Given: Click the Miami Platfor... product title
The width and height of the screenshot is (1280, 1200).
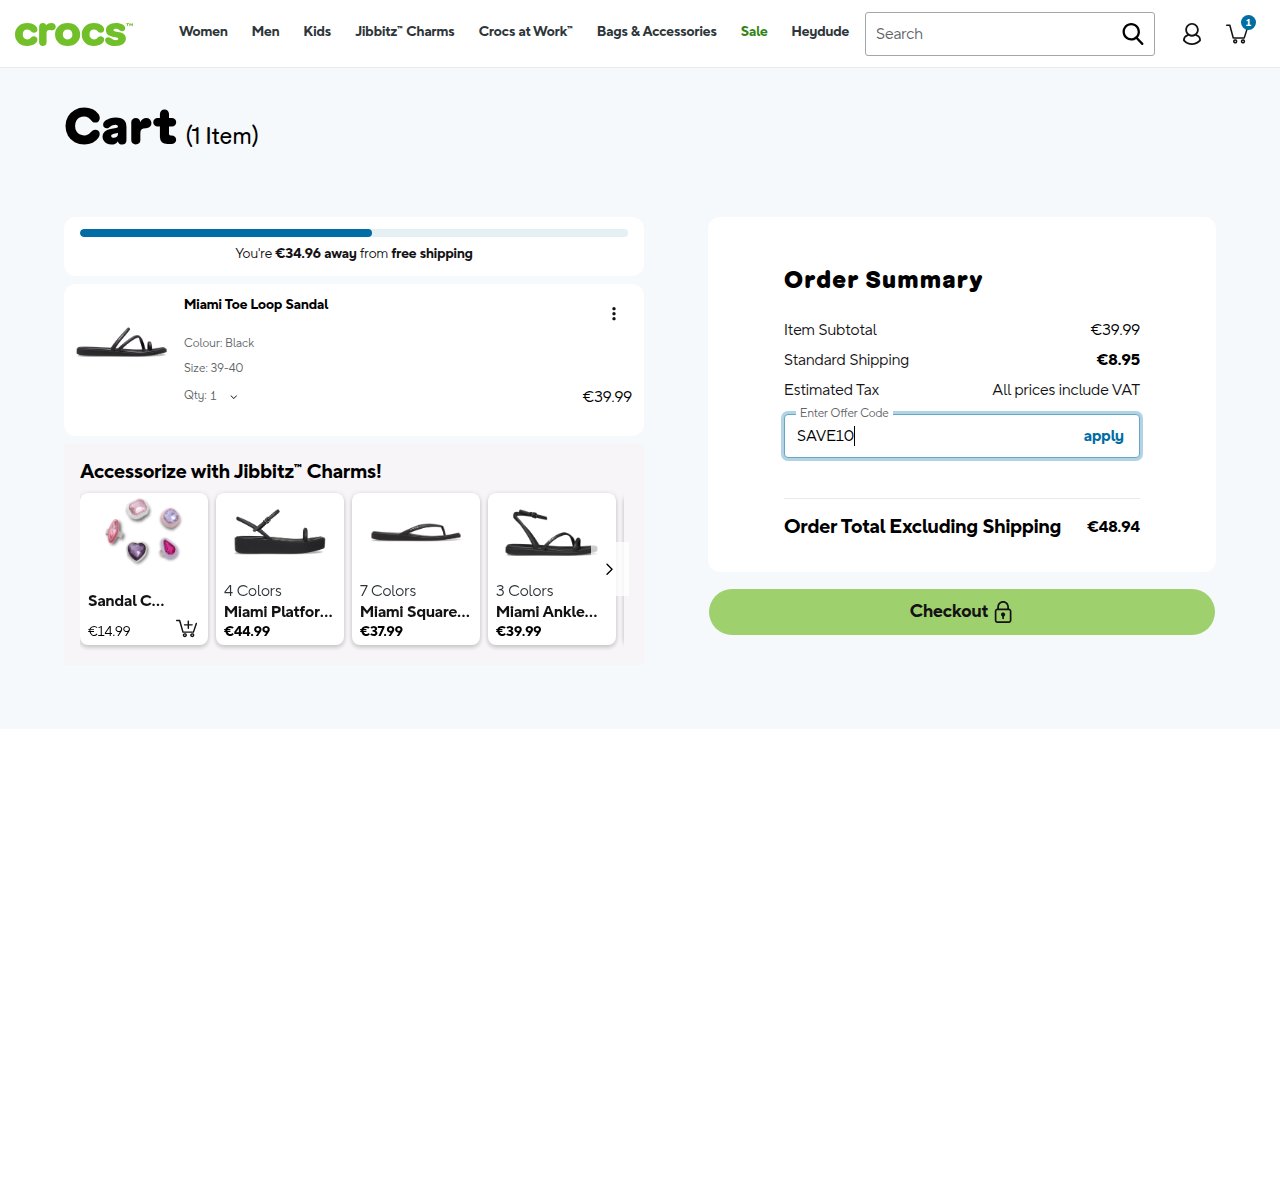Looking at the screenshot, I should (x=278, y=612).
